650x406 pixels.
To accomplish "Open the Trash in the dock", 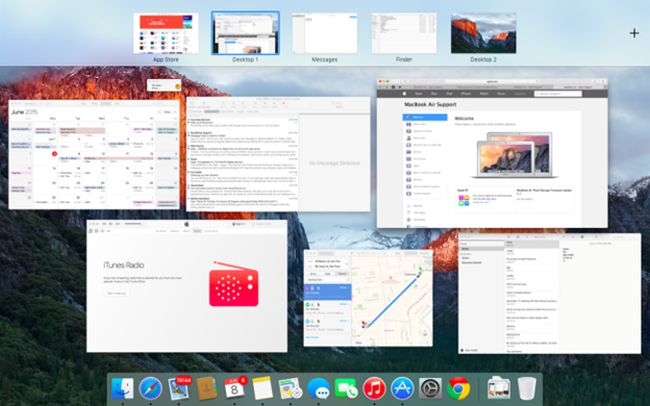I will [527, 389].
